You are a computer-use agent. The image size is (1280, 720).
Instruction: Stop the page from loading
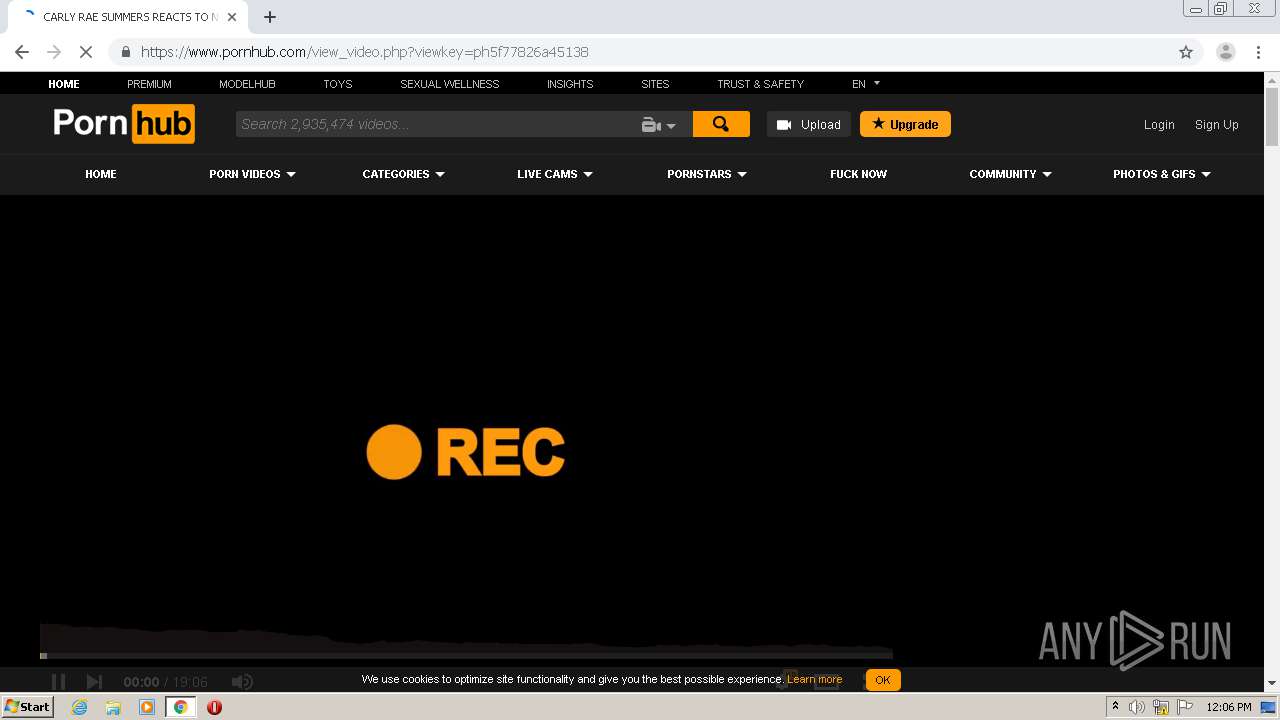[x=86, y=52]
